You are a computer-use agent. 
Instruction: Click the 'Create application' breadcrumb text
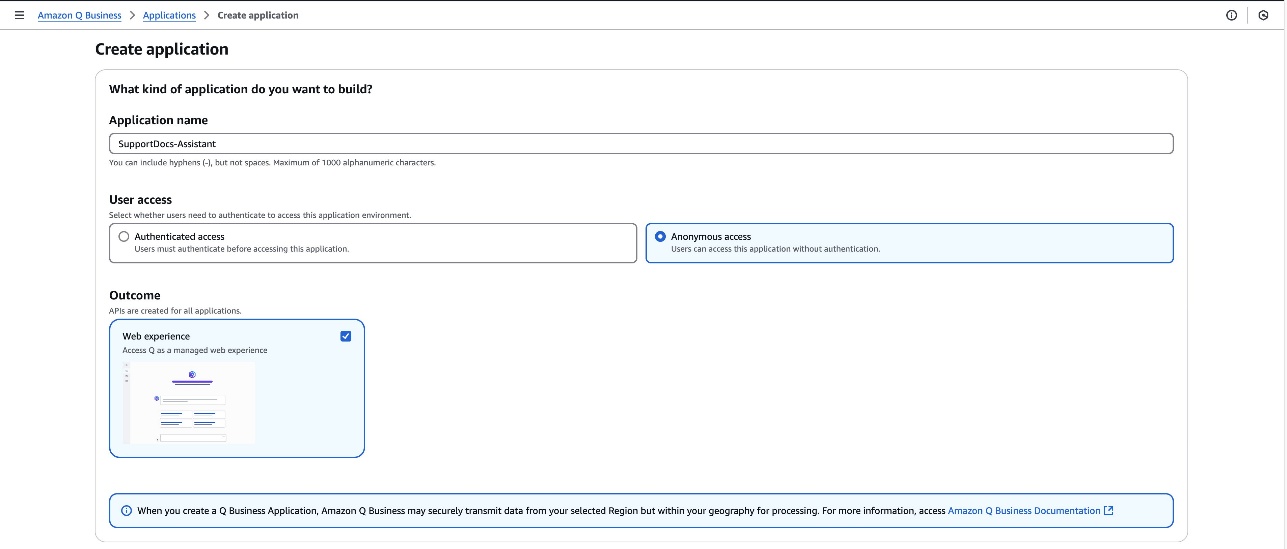258,15
